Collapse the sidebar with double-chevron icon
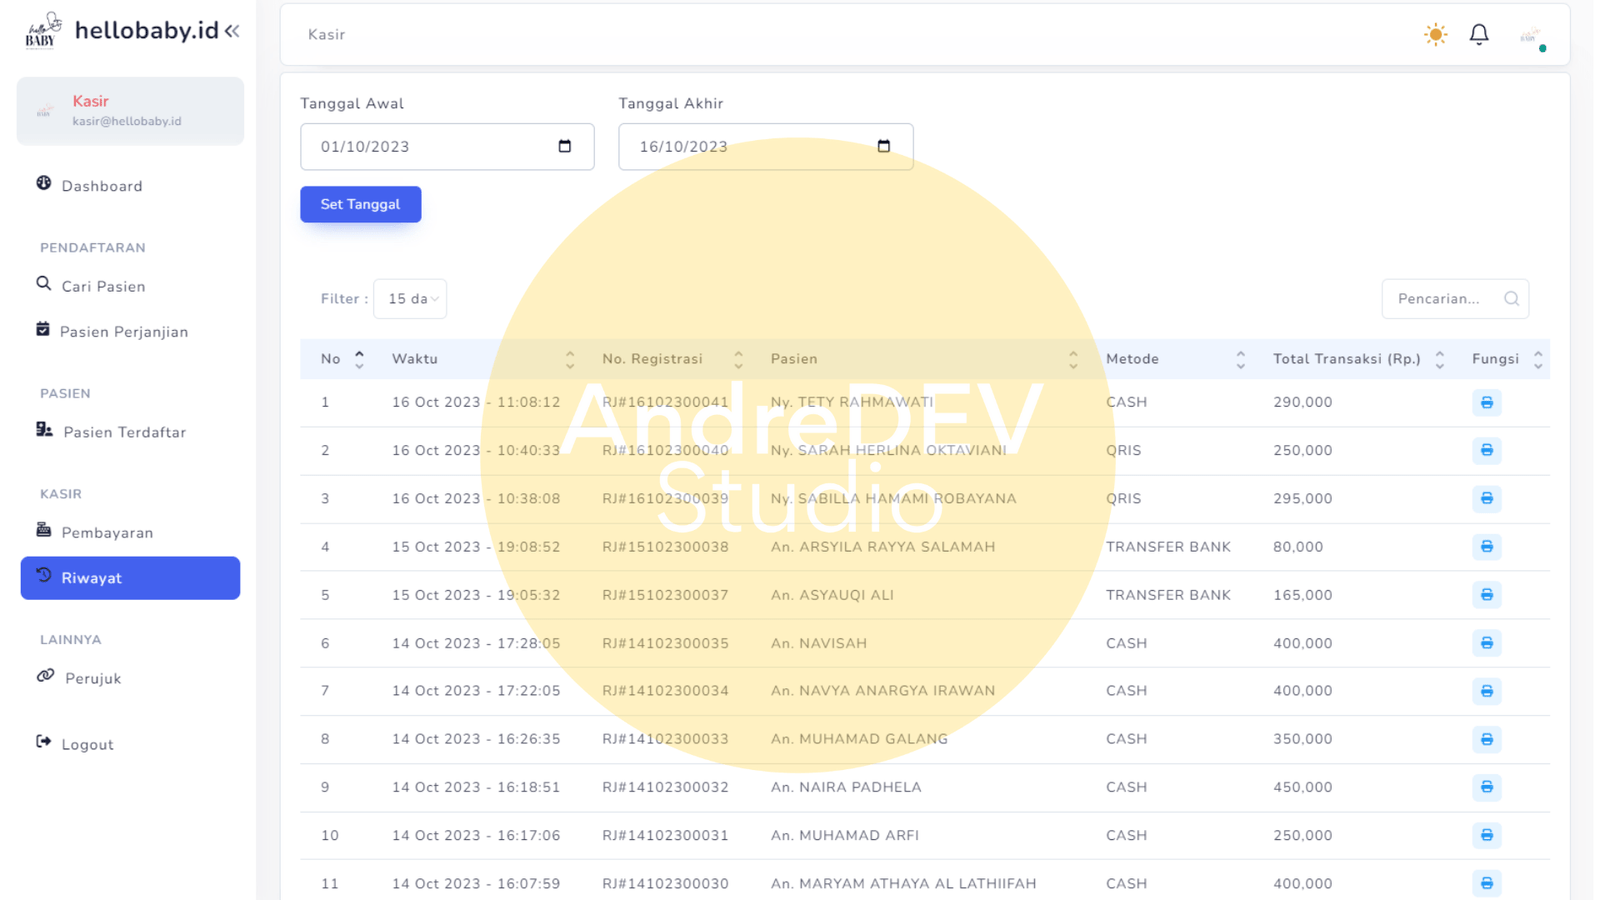The height and width of the screenshot is (900, 1600). (x=232, y=31)
